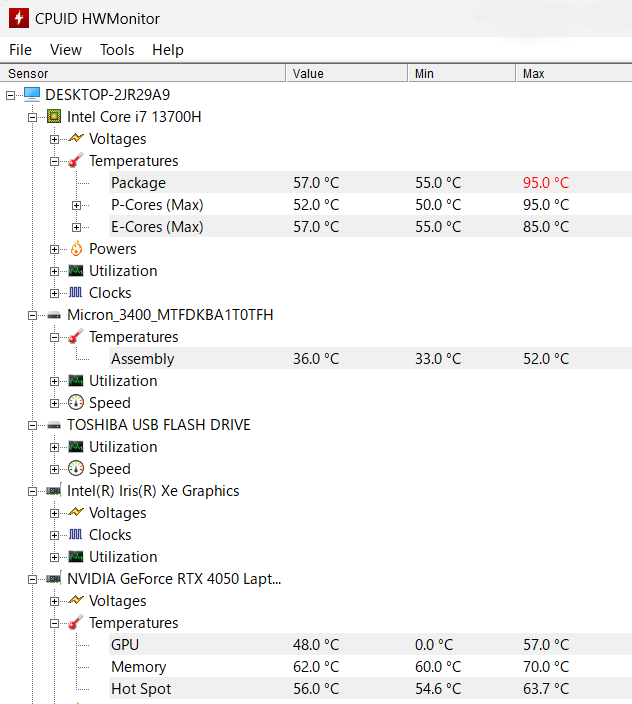Collapse the Intel(R) Iris(R) Xe Graphics node
Viewport: 632px width, 704px height.
32,491
